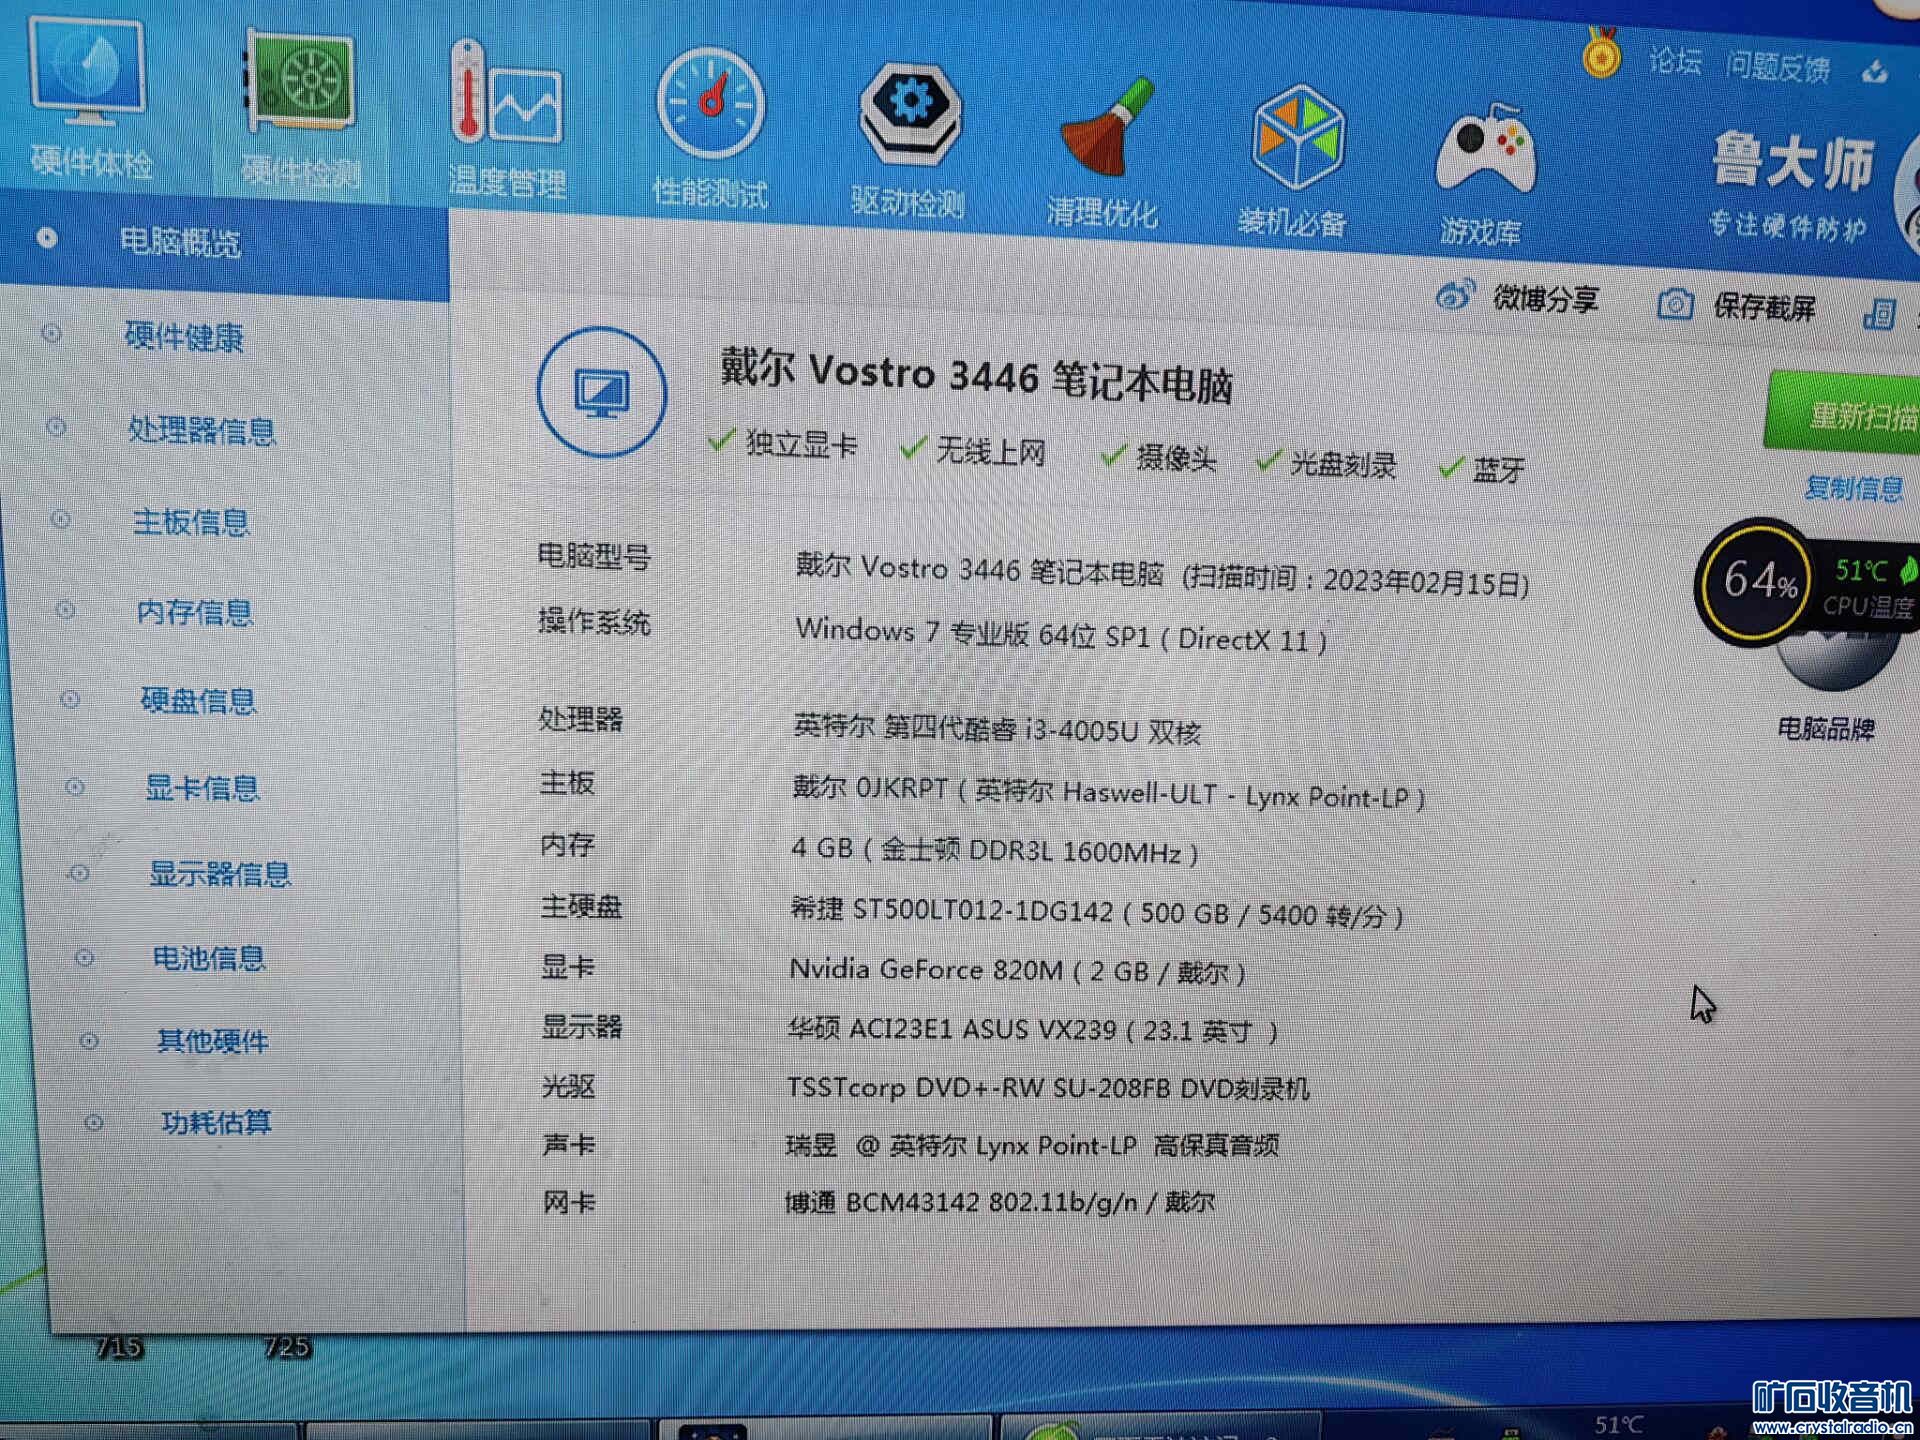Open 其他硬件 in the sidebar
Viewport: 1920px width, 1440px height.
click(x=213, y=1041)
